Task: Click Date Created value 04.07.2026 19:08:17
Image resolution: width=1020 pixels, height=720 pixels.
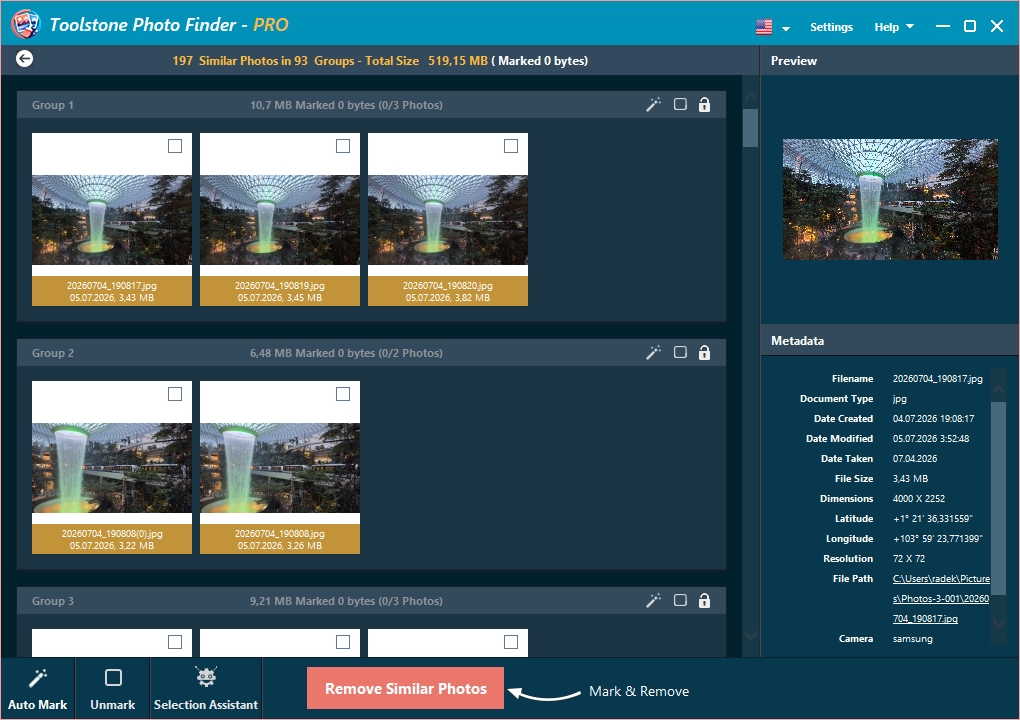Action: click(933, 418)
